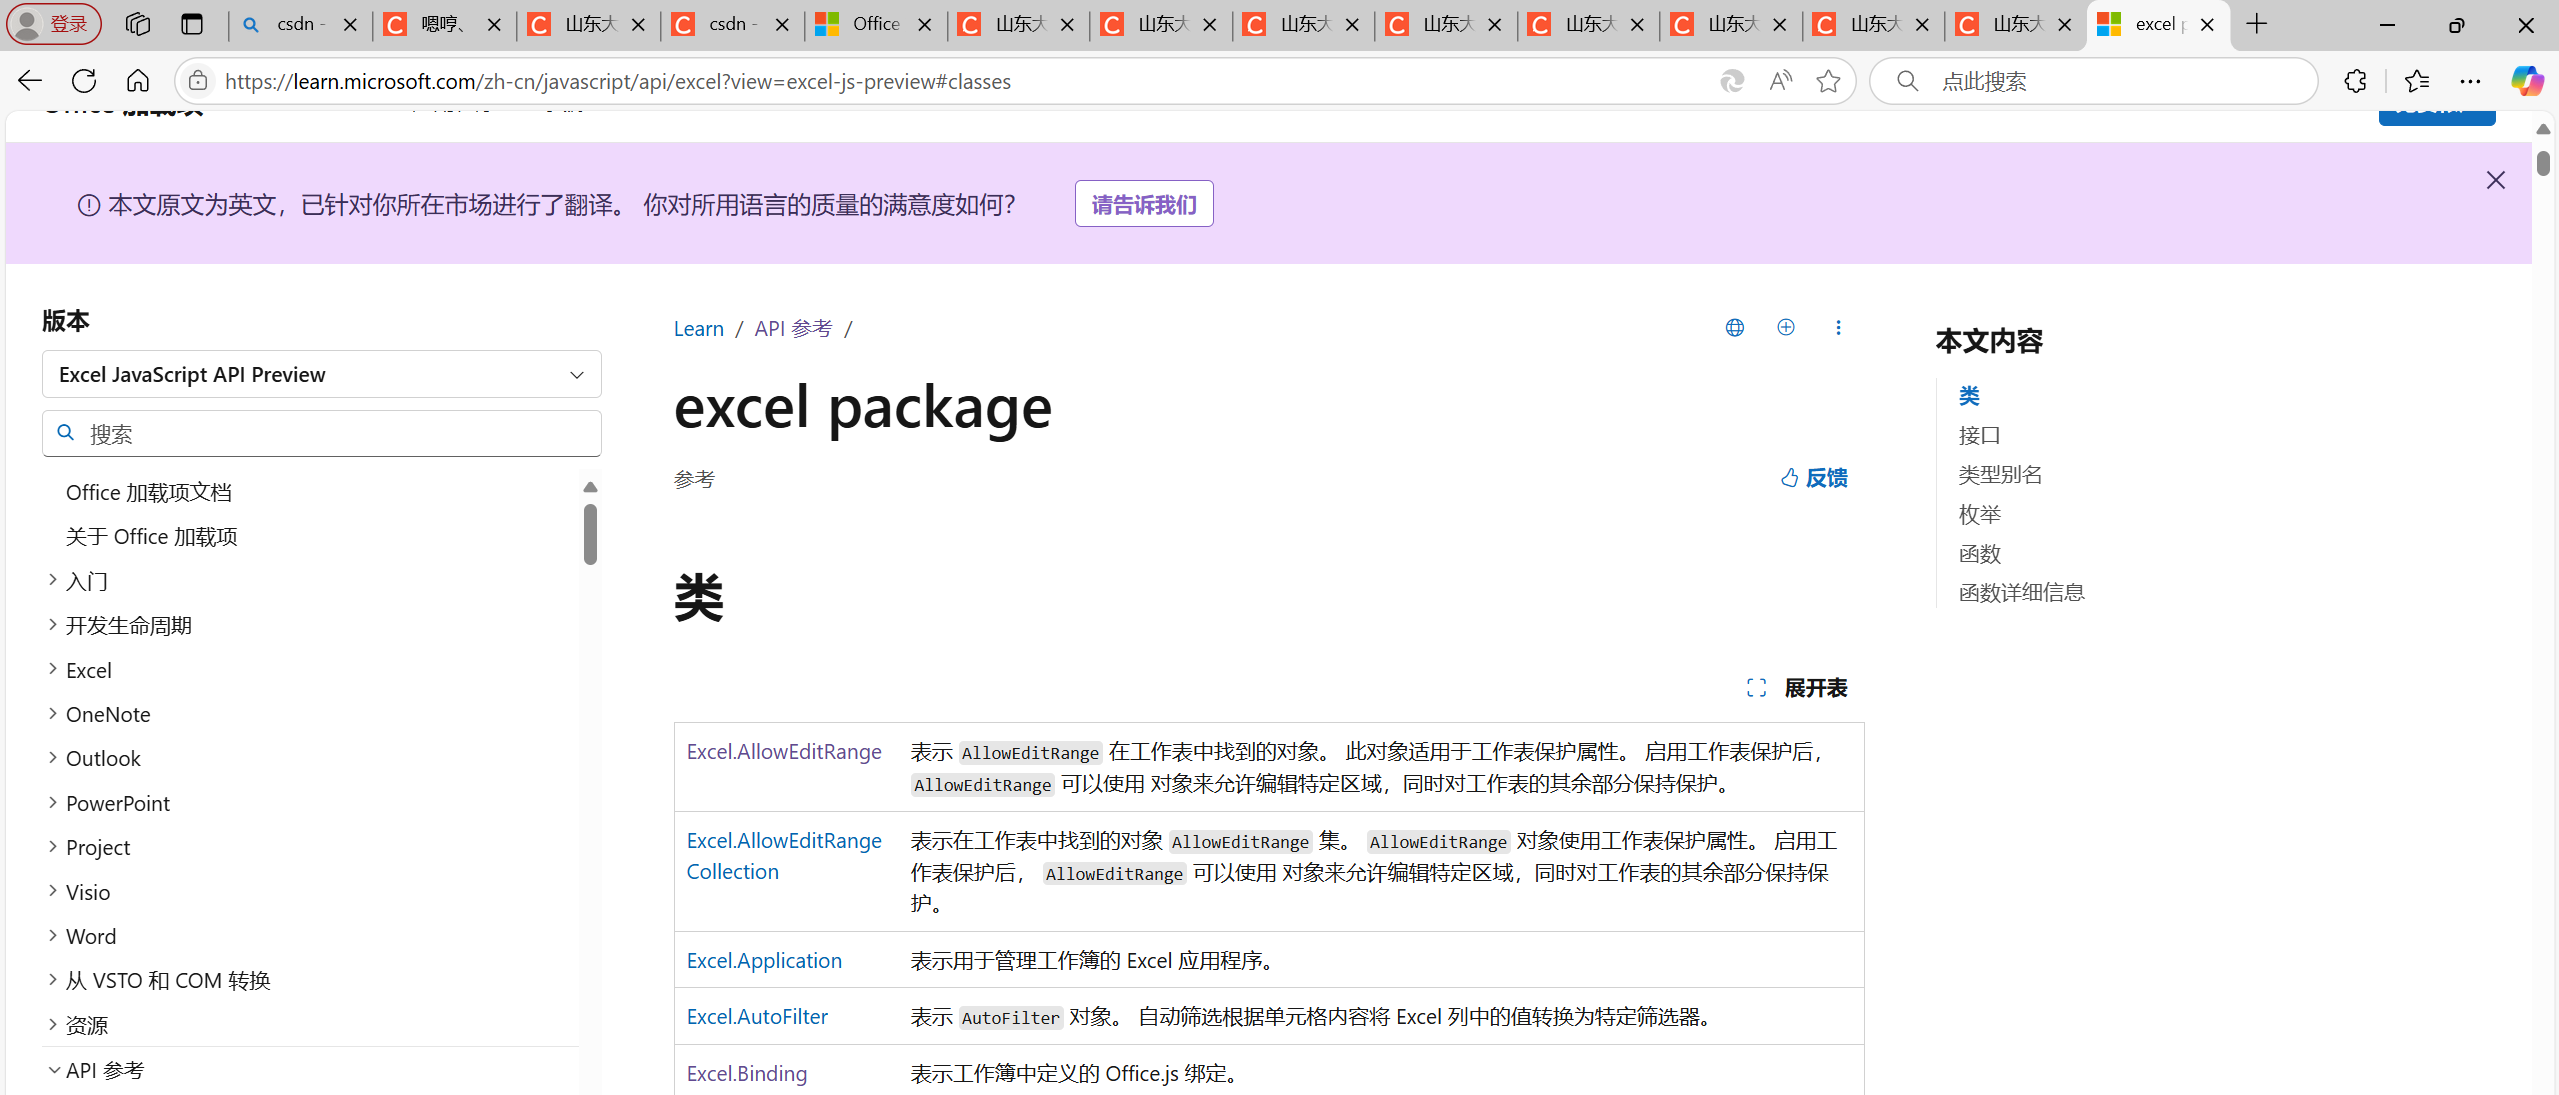Add page to collection plus icon
The image size is (2559, 1095).
[x=1786, y=328]
